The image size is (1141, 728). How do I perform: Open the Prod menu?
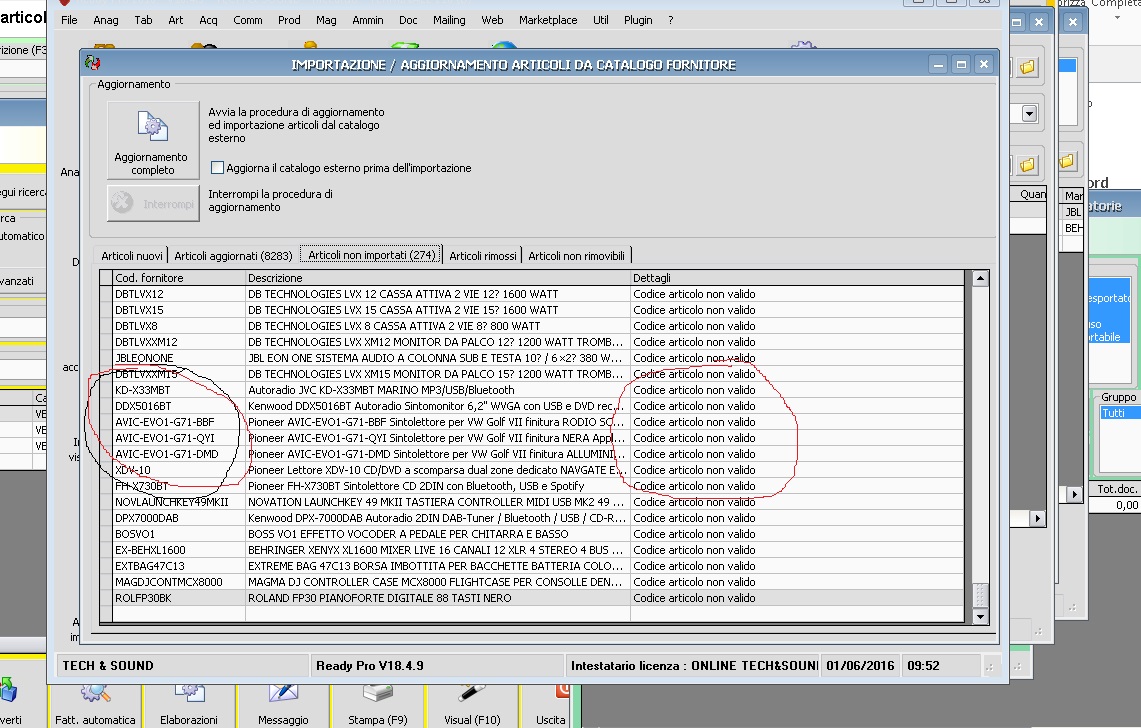[x=289, y=20]
